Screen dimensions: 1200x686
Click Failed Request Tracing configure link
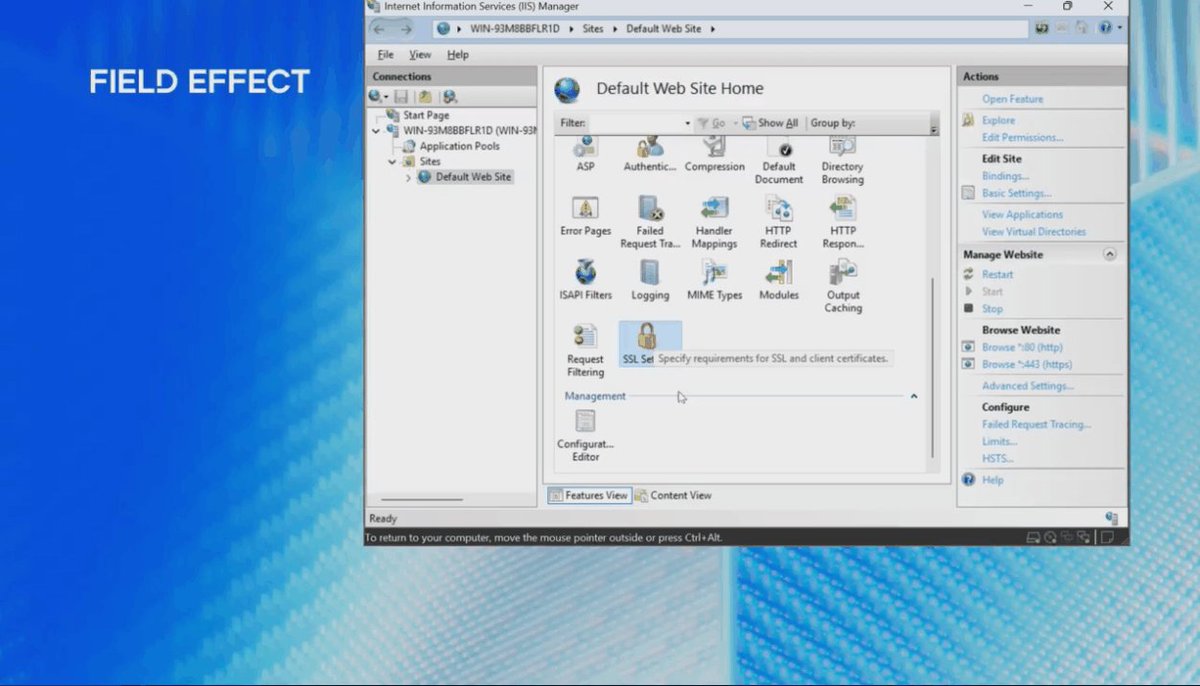[1036, 424]
